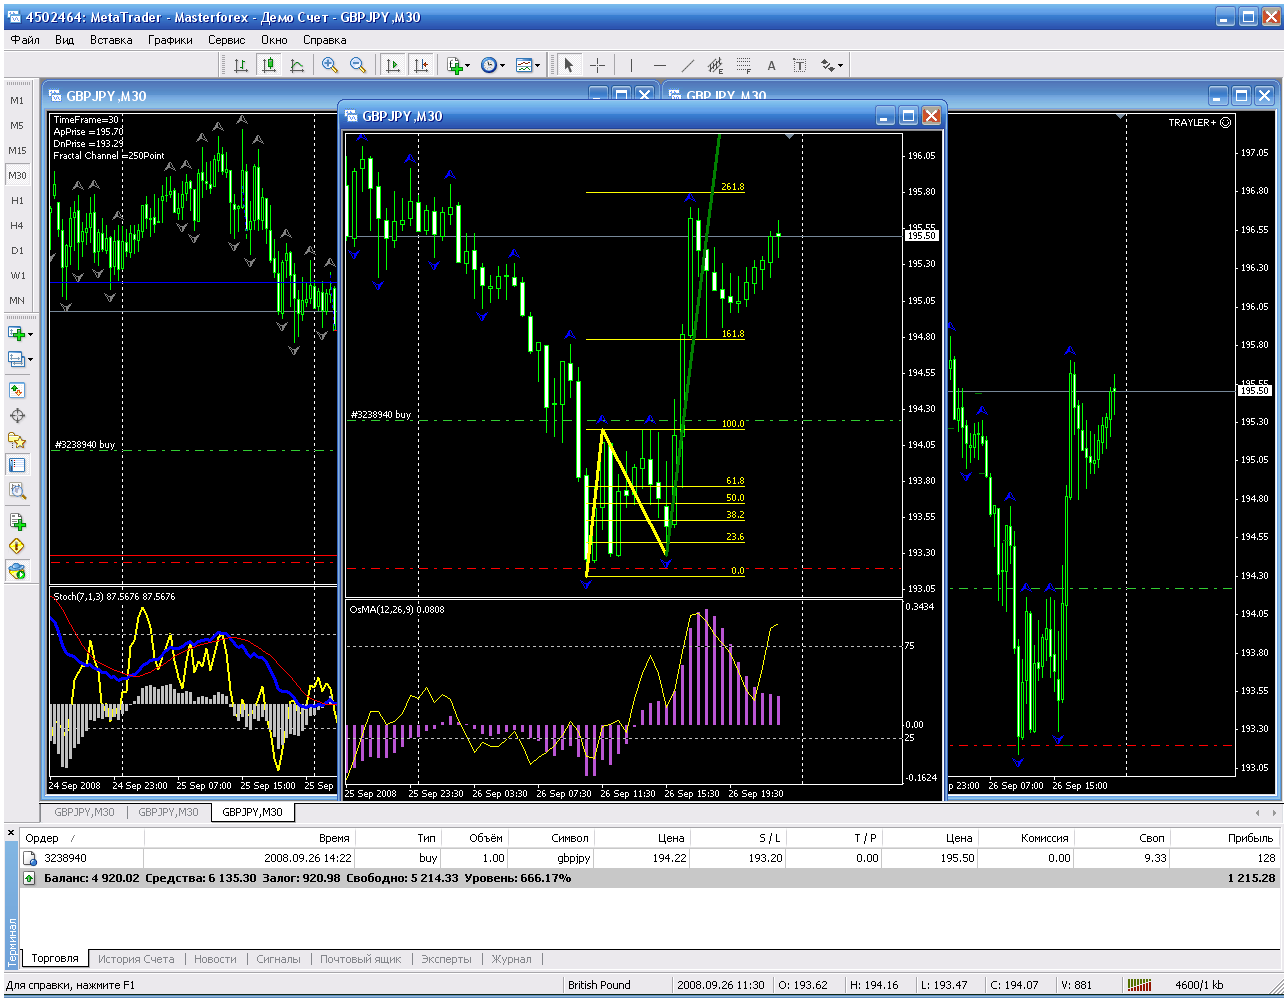The image size is (1288, 998).
Task: Switch timeframe to M1
Action: tap(17, 101)
